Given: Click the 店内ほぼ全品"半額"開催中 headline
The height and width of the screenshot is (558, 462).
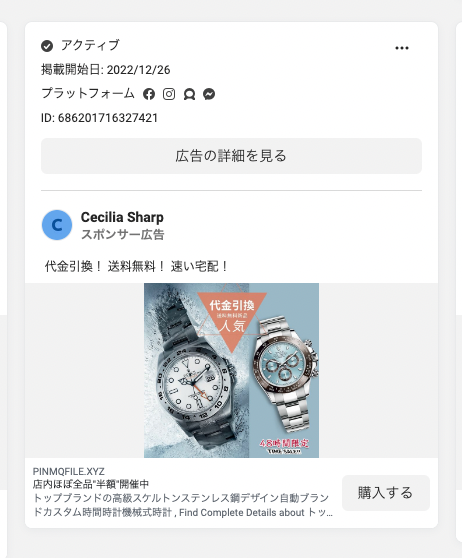Looking at the screenshot, I should [x=91, y=484].
